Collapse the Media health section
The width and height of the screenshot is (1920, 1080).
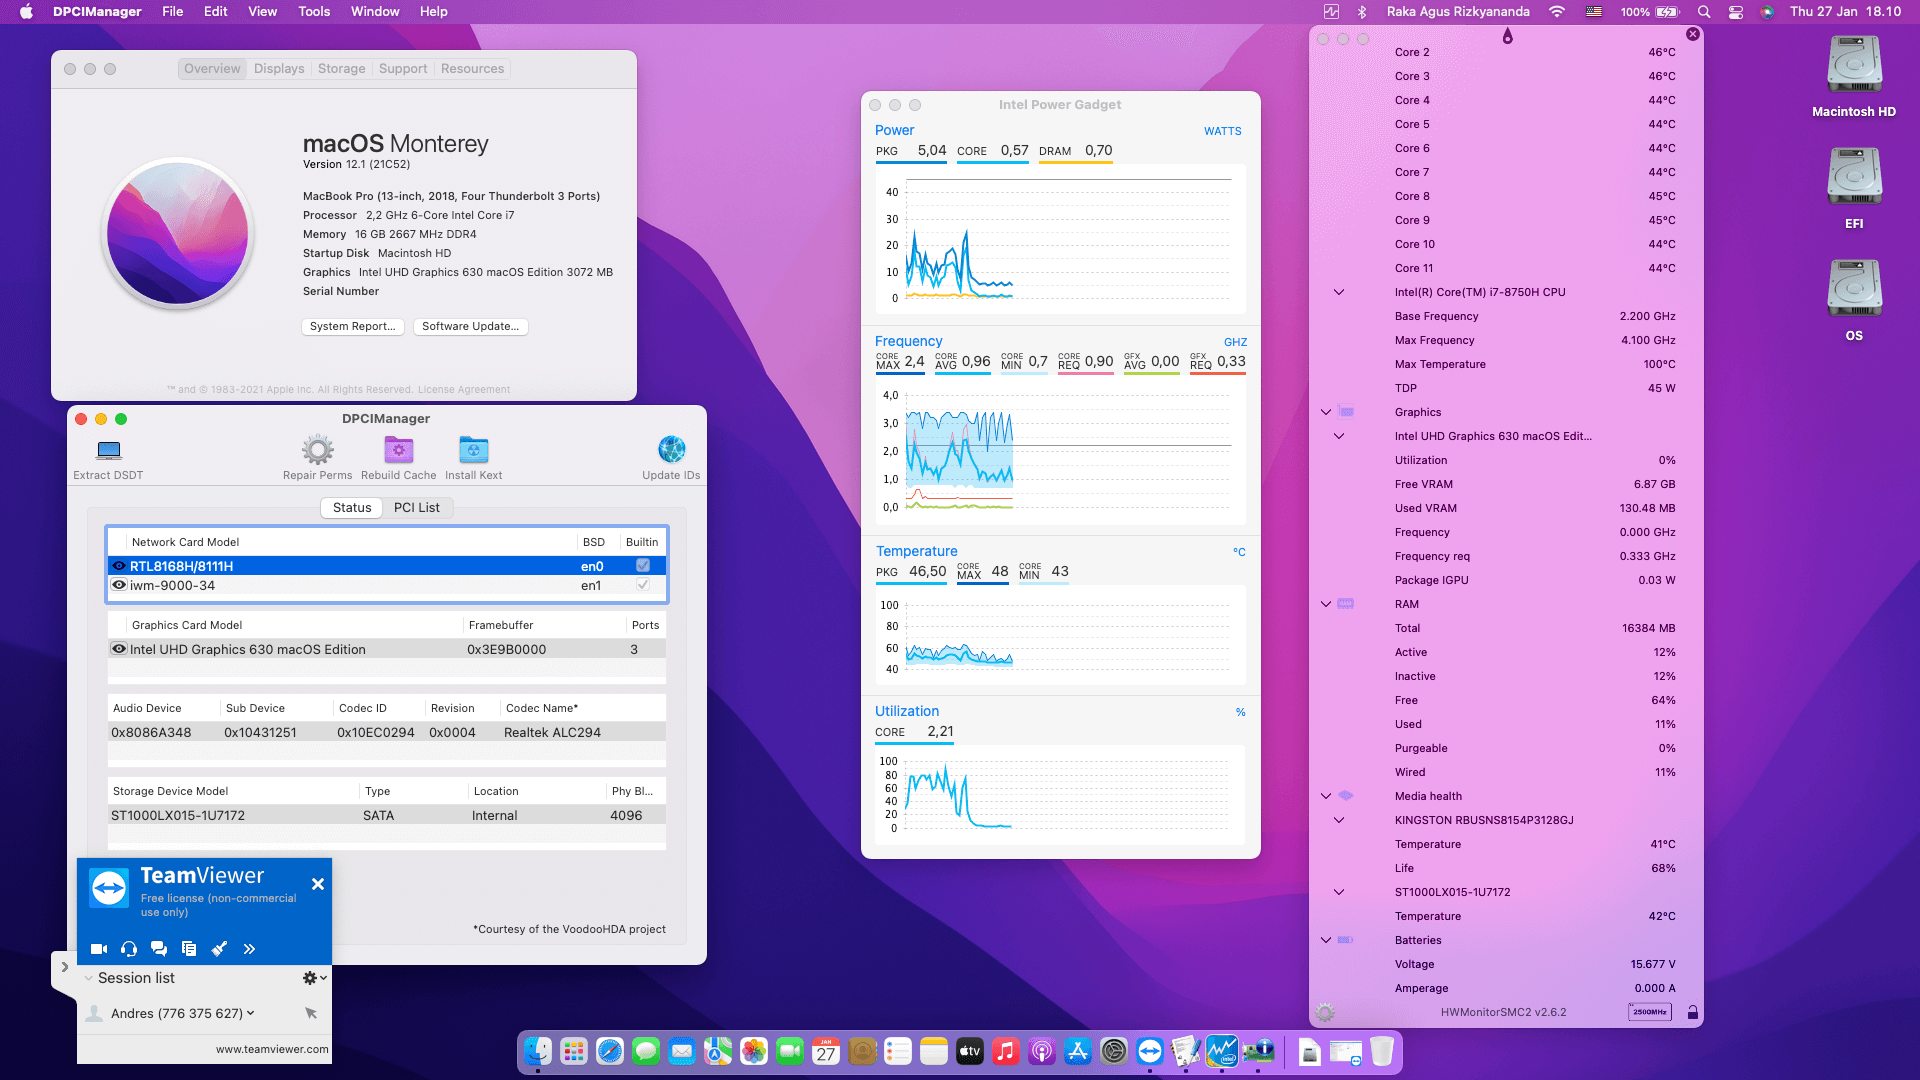pos(1326,796)
